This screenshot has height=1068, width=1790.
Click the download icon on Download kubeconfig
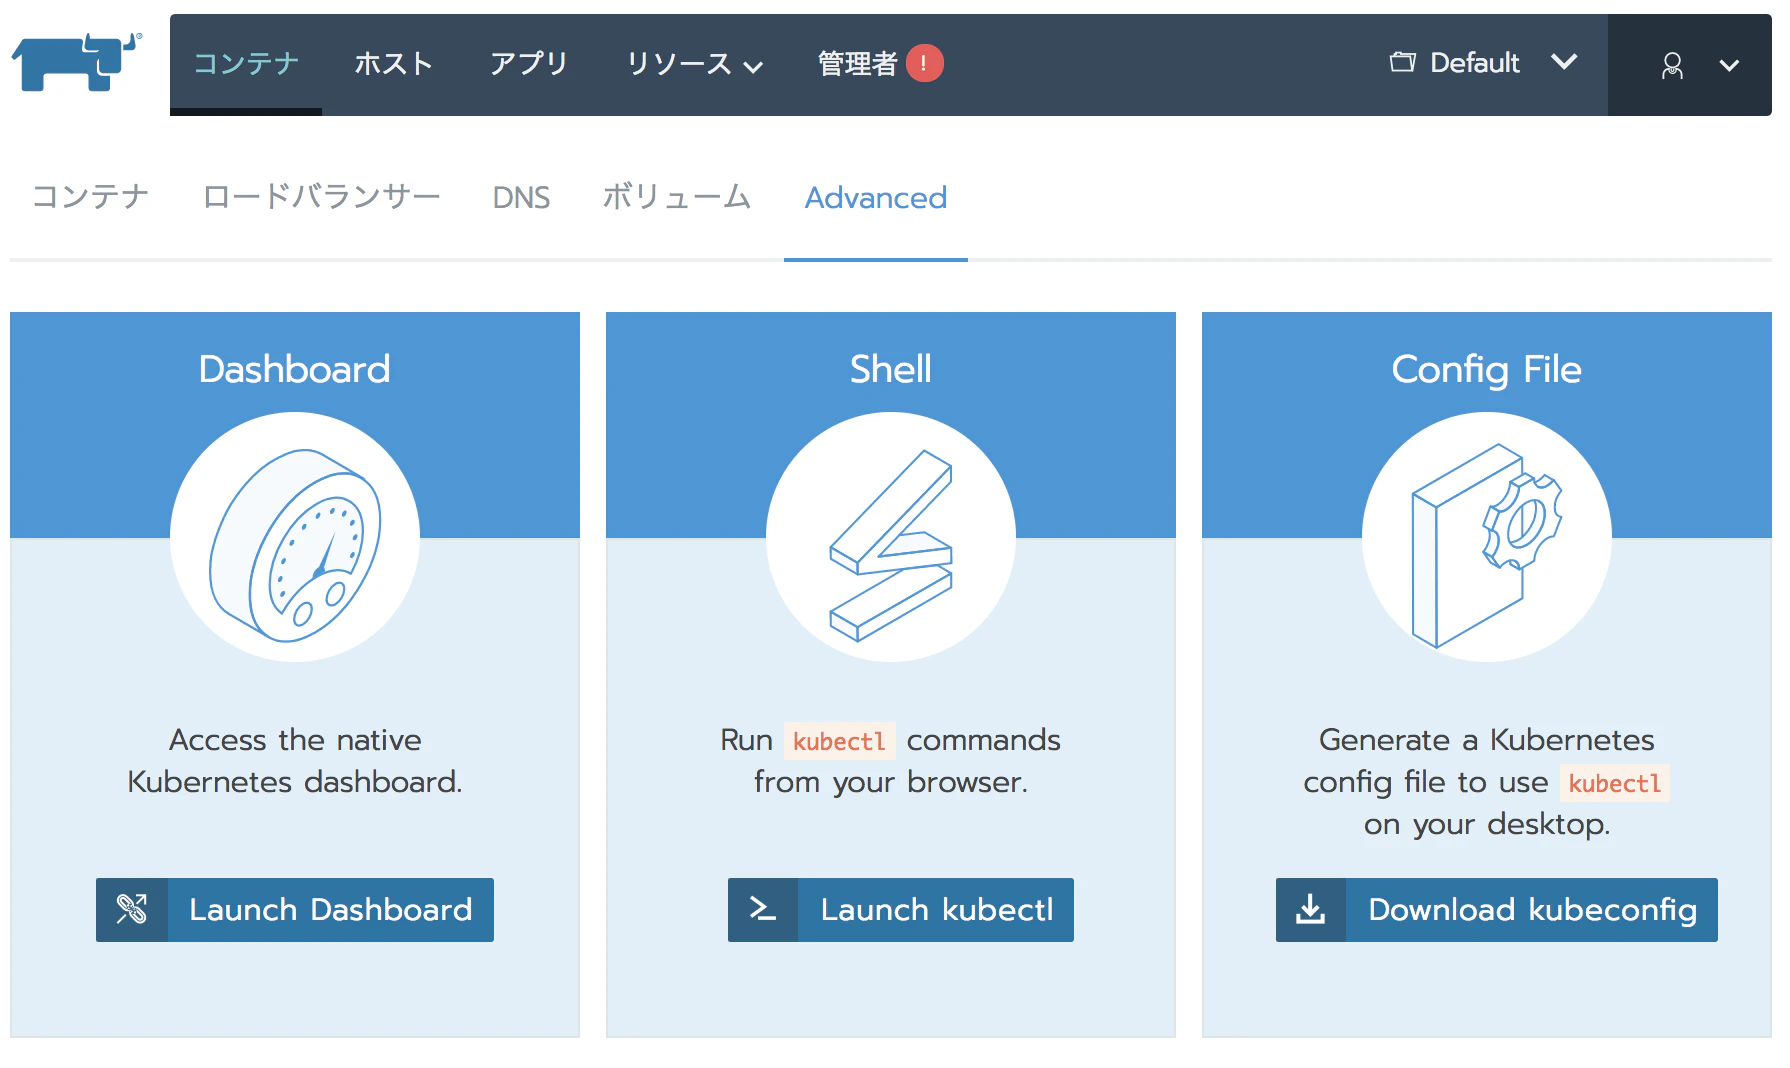tap(1310, 910)
